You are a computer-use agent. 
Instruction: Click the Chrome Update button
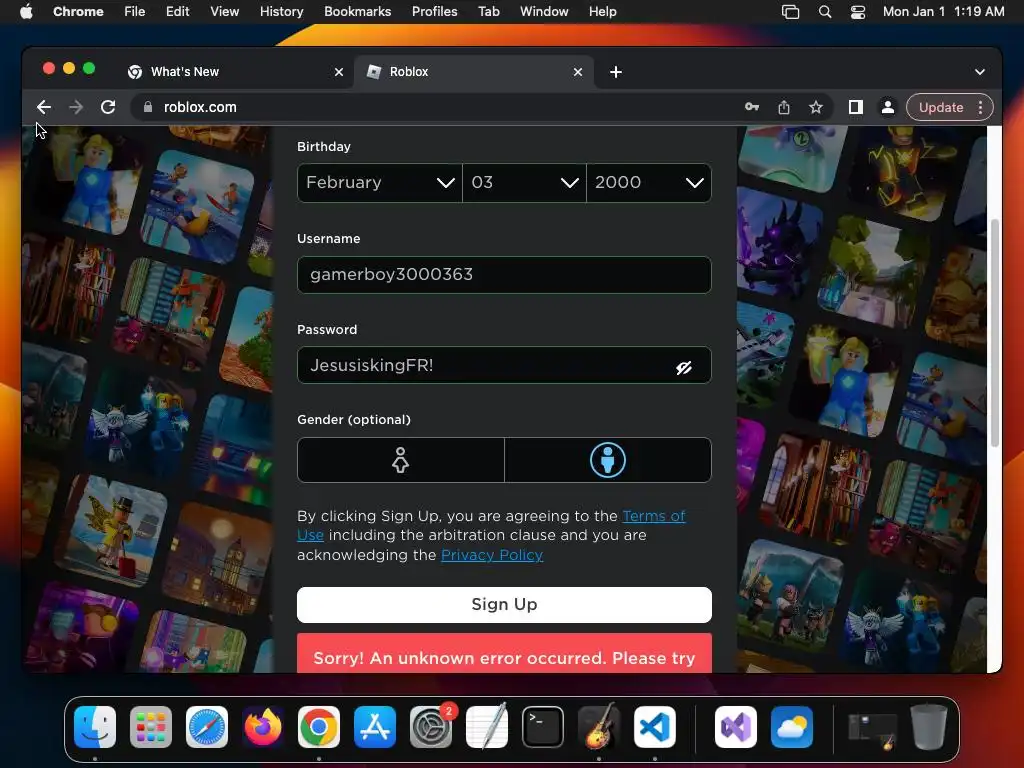pyautogui.click(x=940, y=107)
